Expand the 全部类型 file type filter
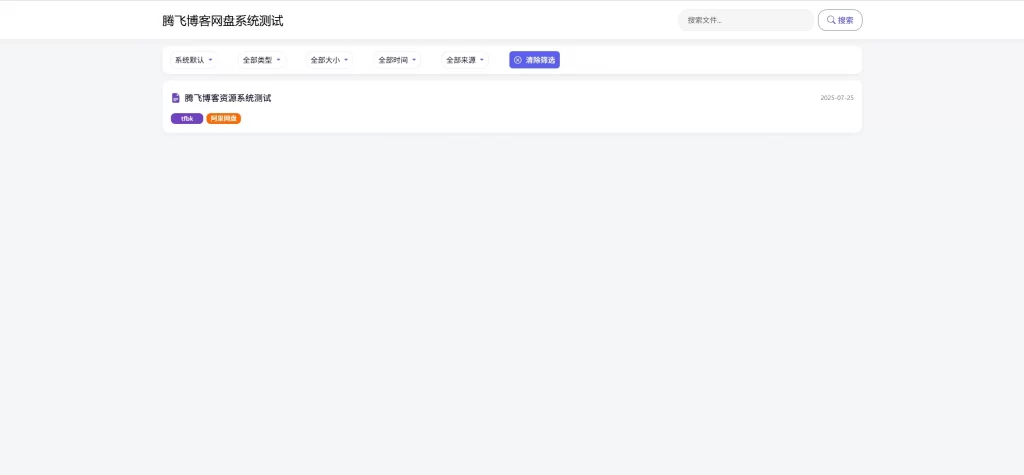The image size is (1024, 475). [261, 60]
